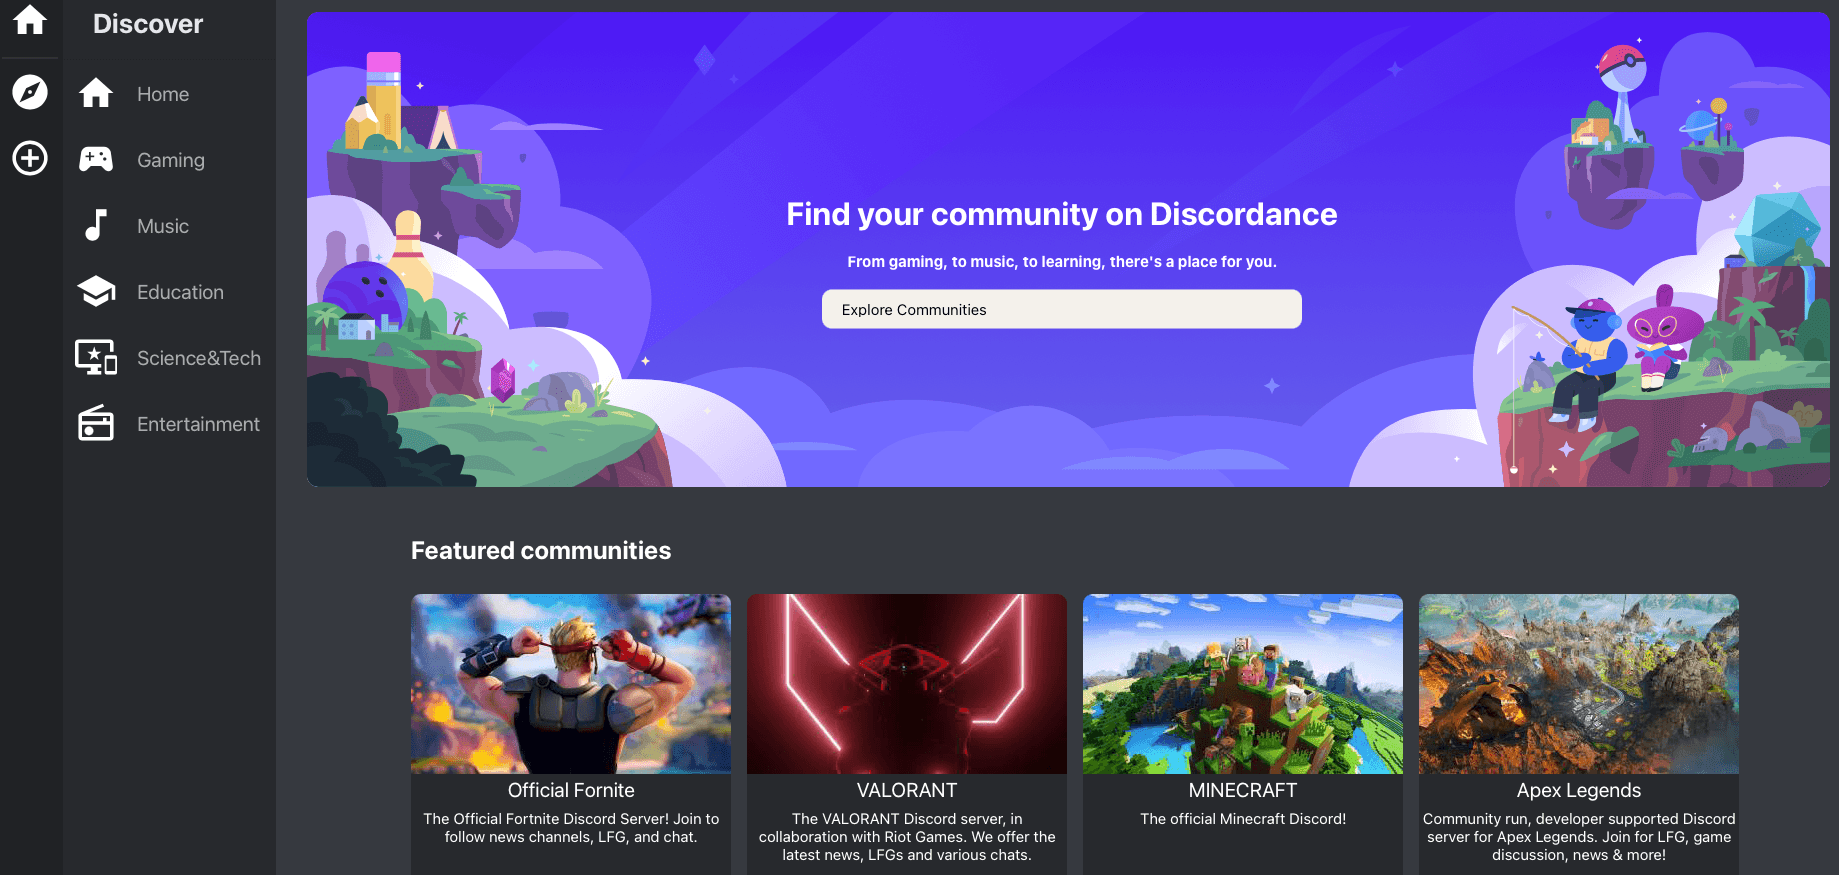Click the Explore Communities search field
The width and height of the screenshot is (1839, 875).
1061,309
